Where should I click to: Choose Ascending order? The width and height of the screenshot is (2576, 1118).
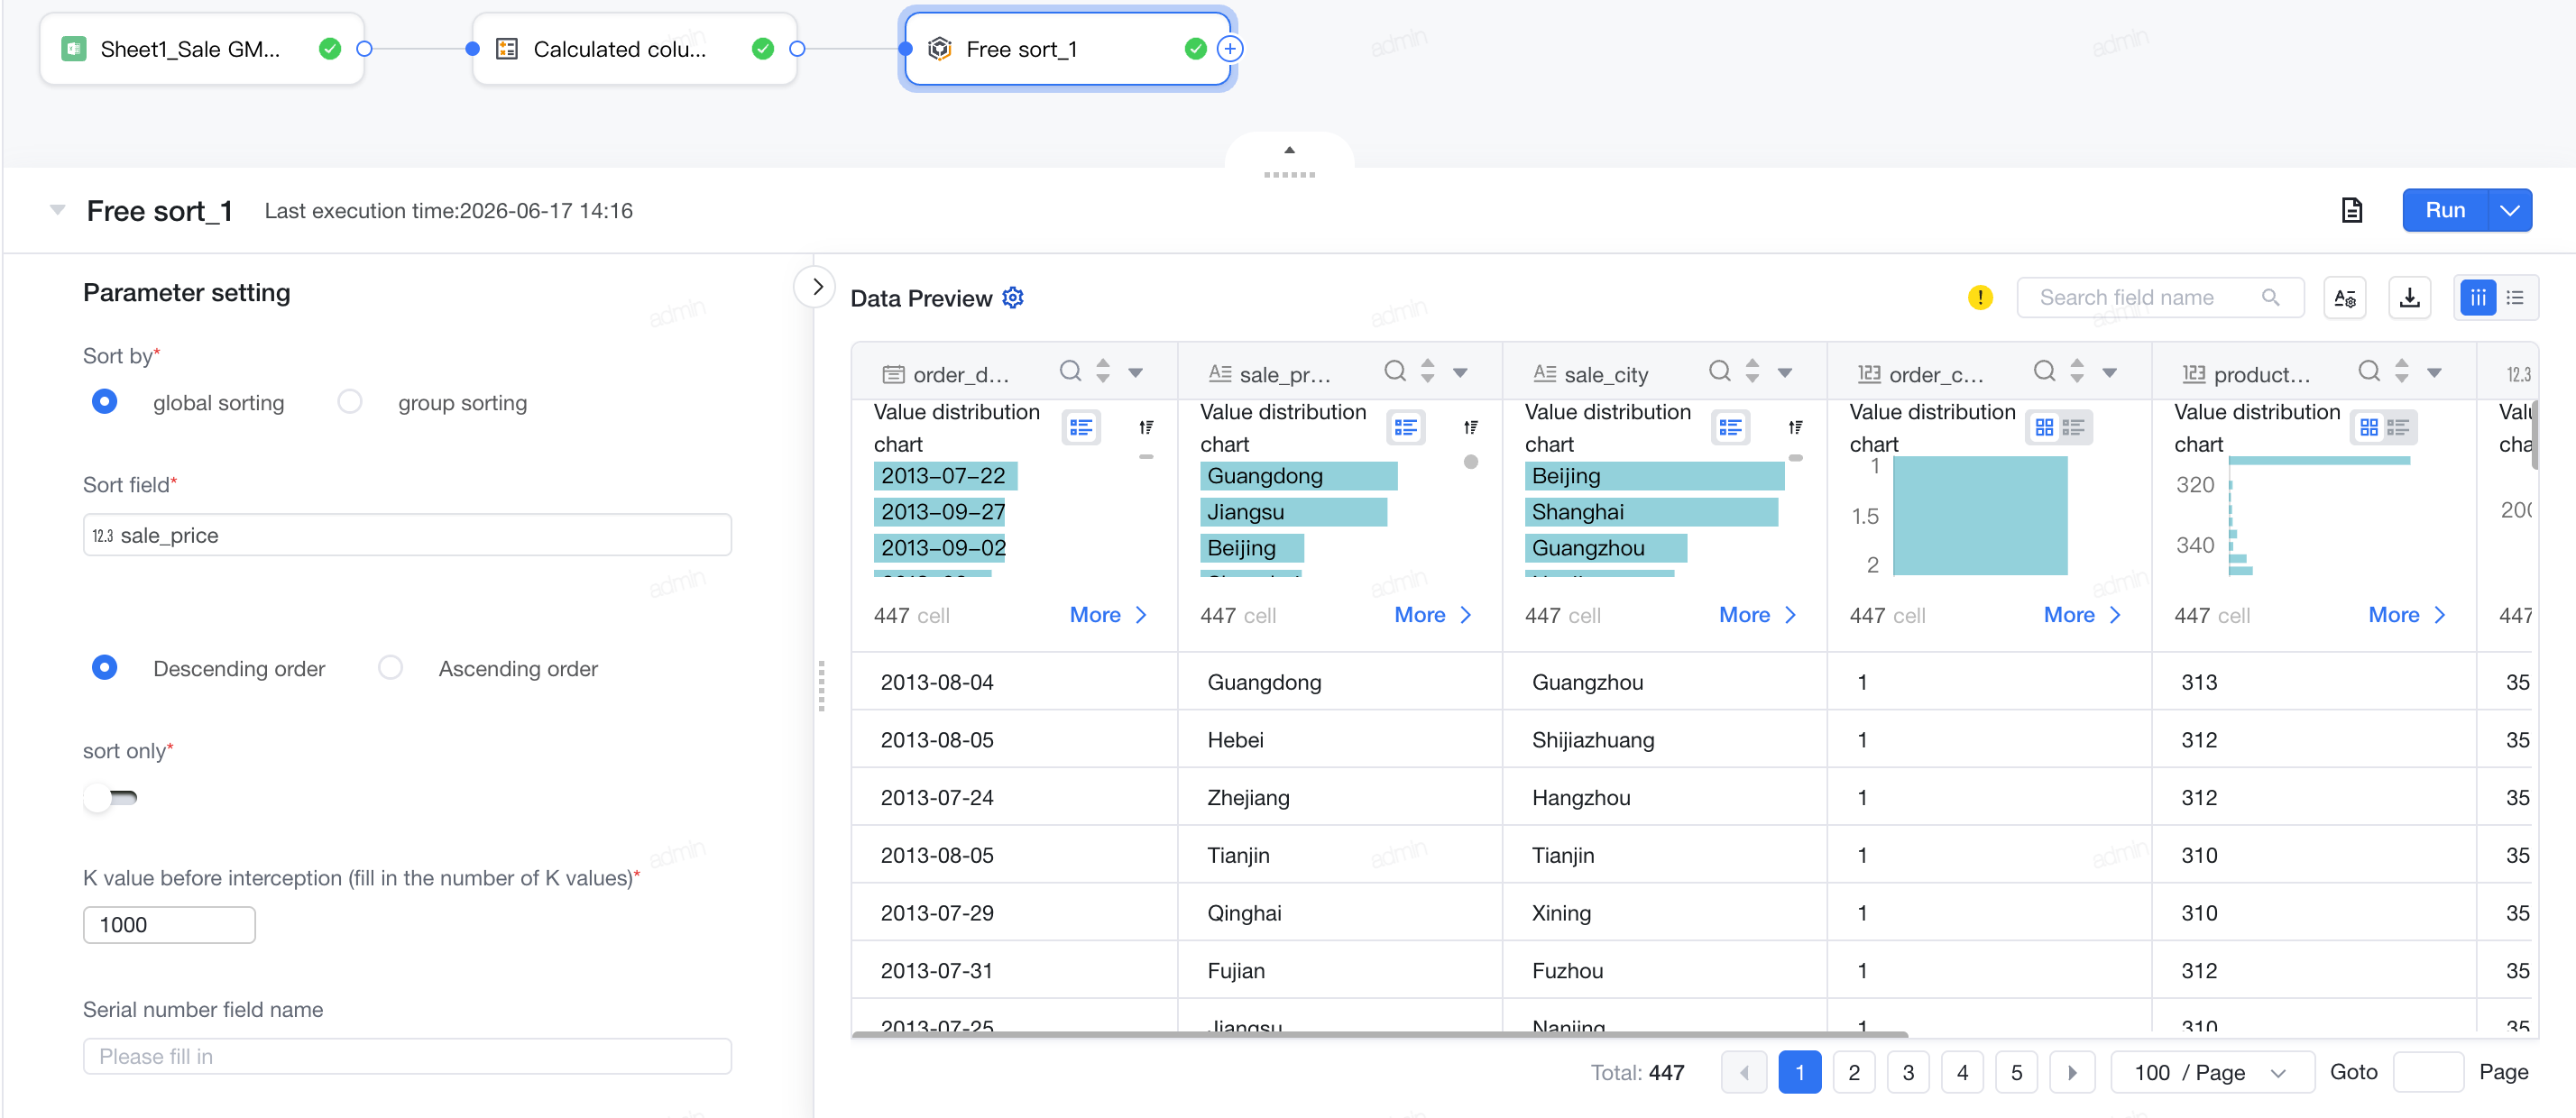[x=390, y=668]
